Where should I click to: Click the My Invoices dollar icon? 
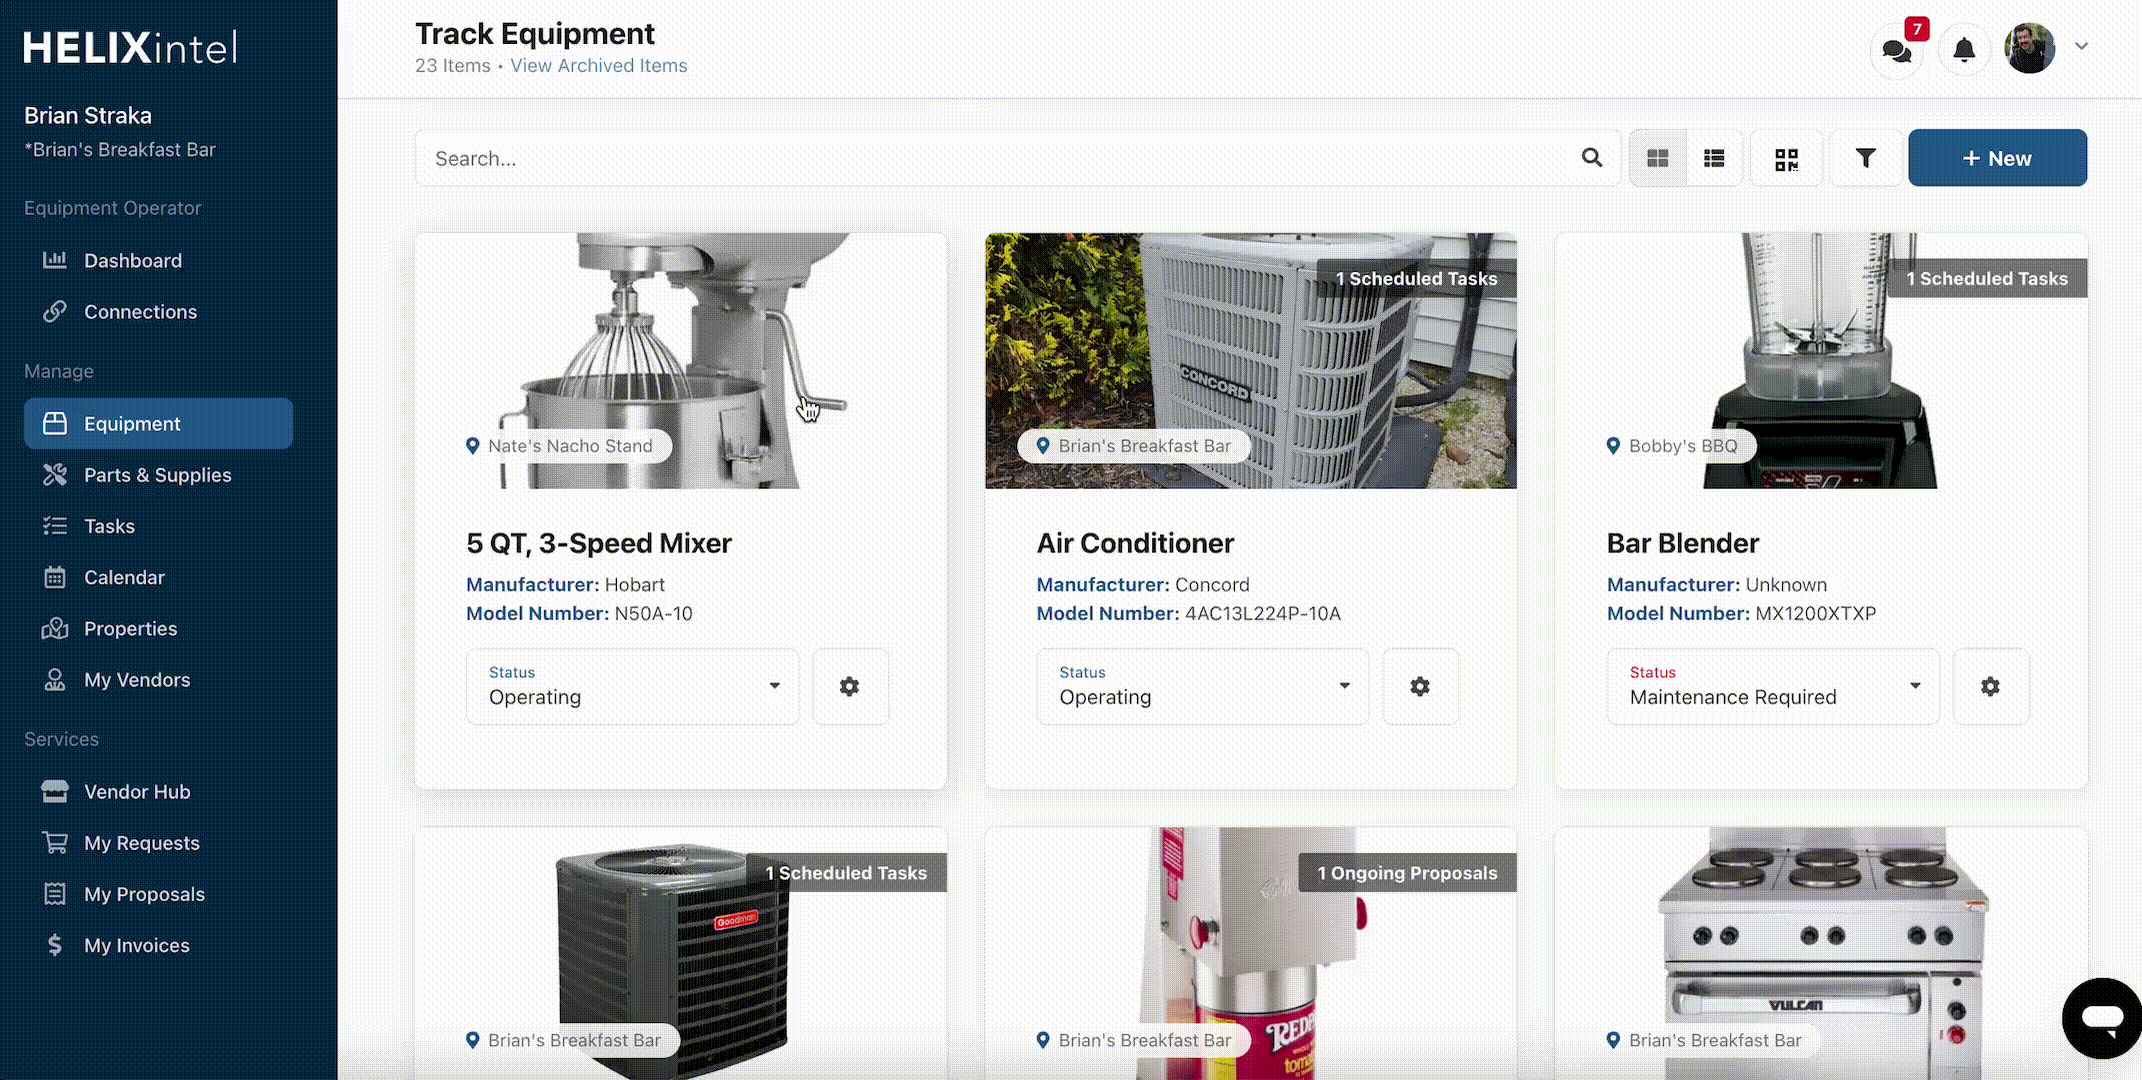click(x=54, y=945)
